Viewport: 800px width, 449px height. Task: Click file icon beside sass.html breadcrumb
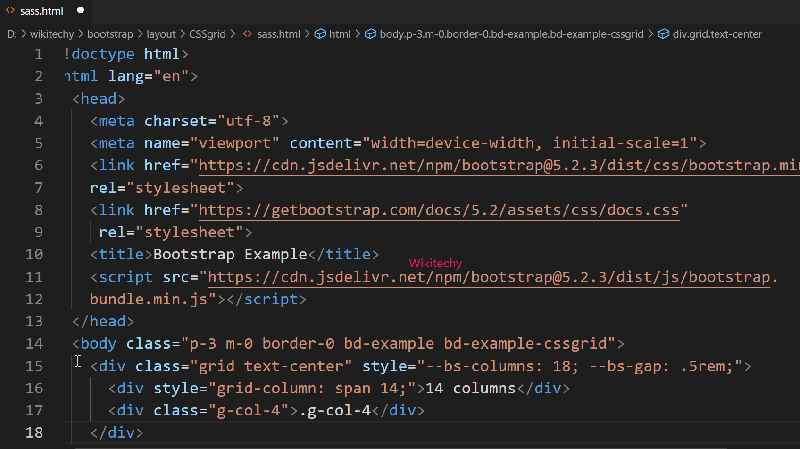[247, 34]
